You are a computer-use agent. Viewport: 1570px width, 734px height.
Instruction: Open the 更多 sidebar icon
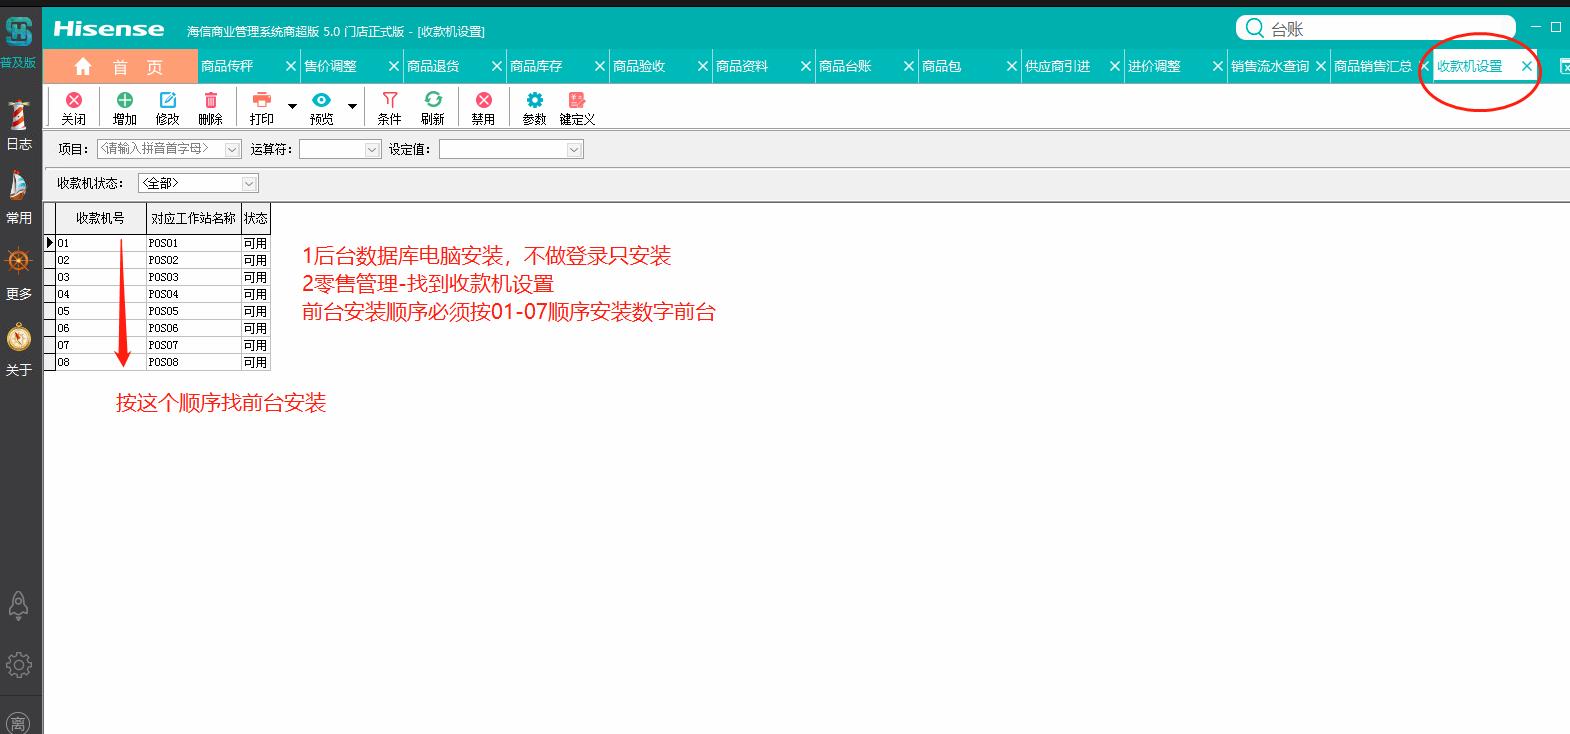pos(19,262)
